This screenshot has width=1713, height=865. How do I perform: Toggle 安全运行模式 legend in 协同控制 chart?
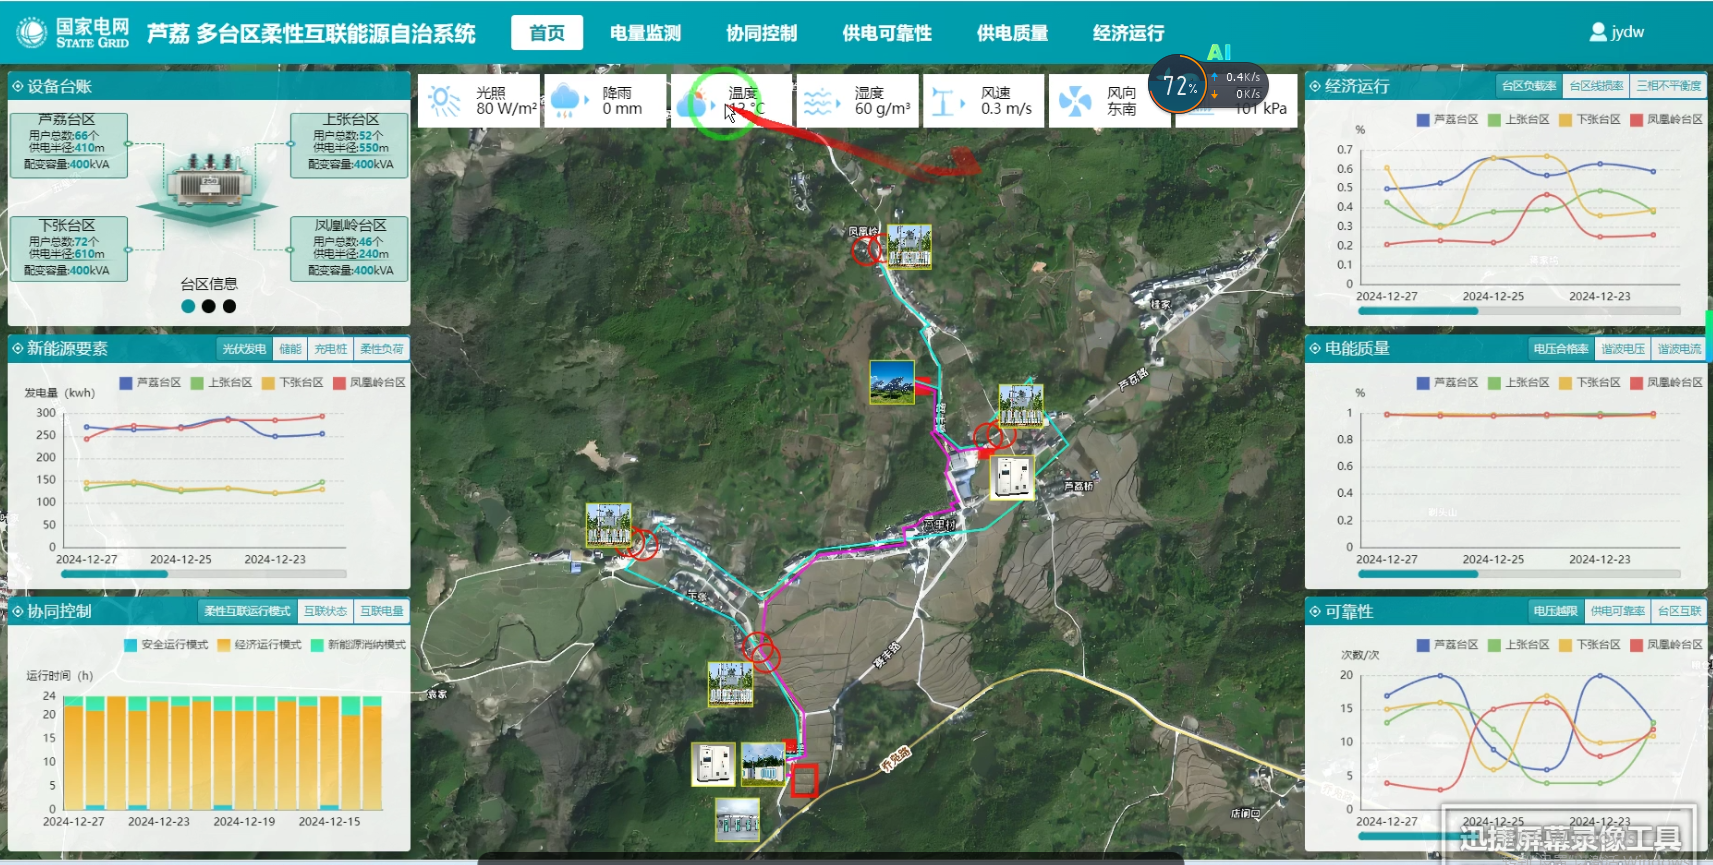[165, 645]
